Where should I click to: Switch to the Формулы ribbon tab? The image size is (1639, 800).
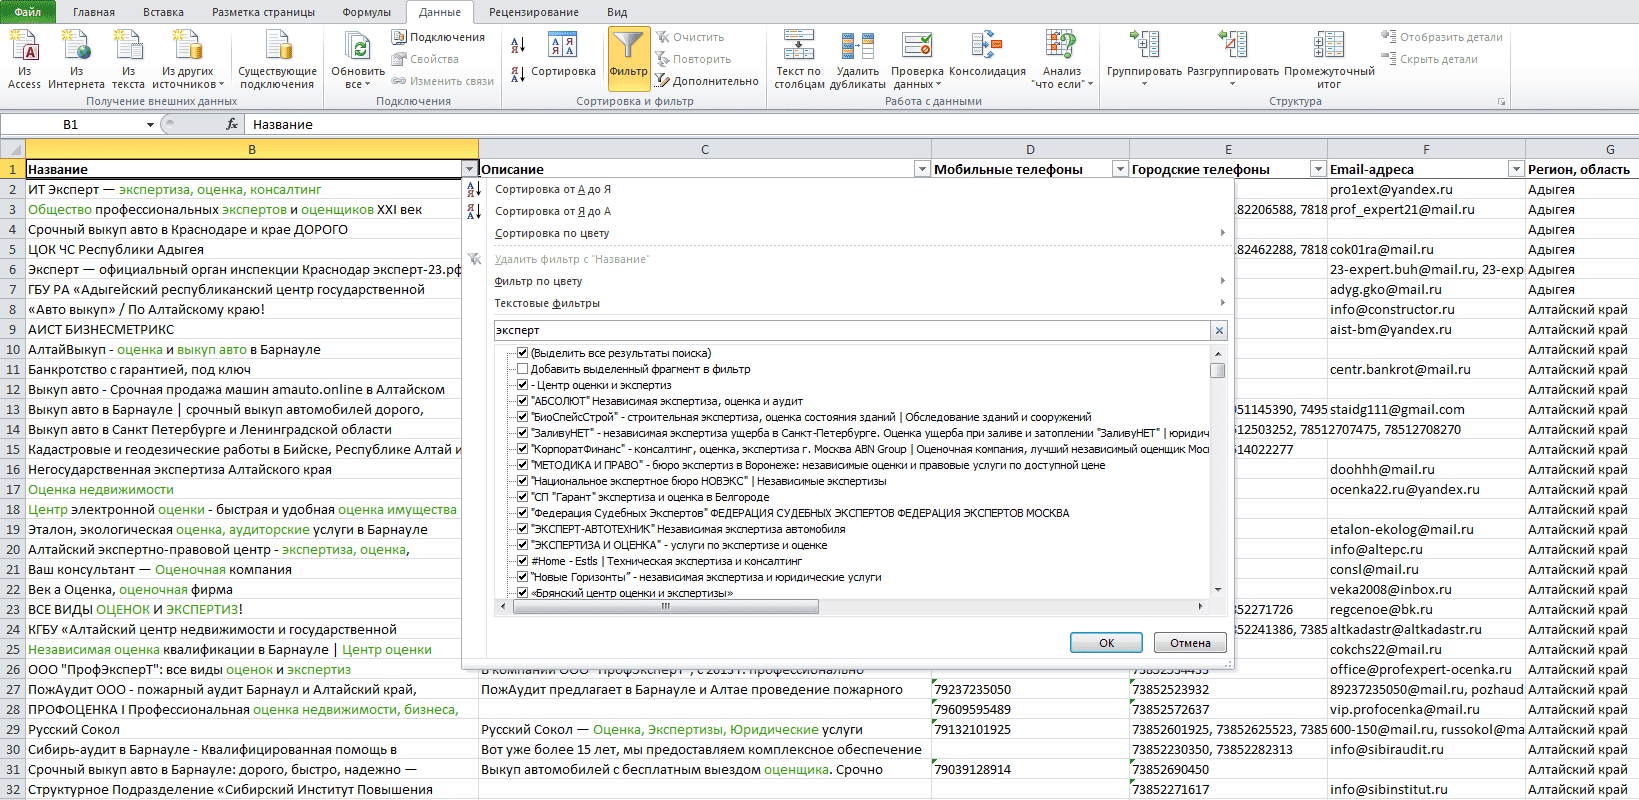coord(366,12)
